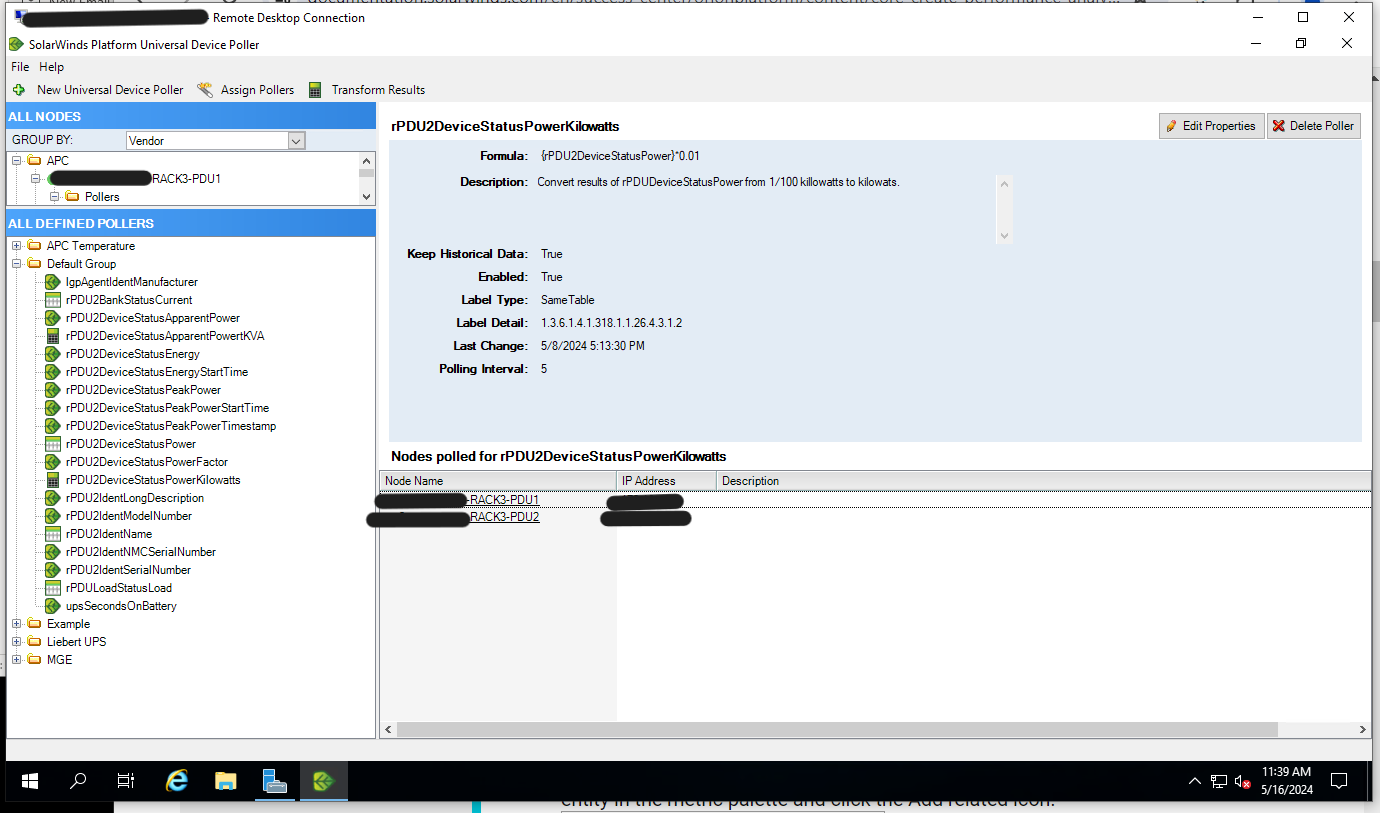Select the RACK3-PDU2 node row in table
Screen dimensions: 1380x813
tap(875, 517)
